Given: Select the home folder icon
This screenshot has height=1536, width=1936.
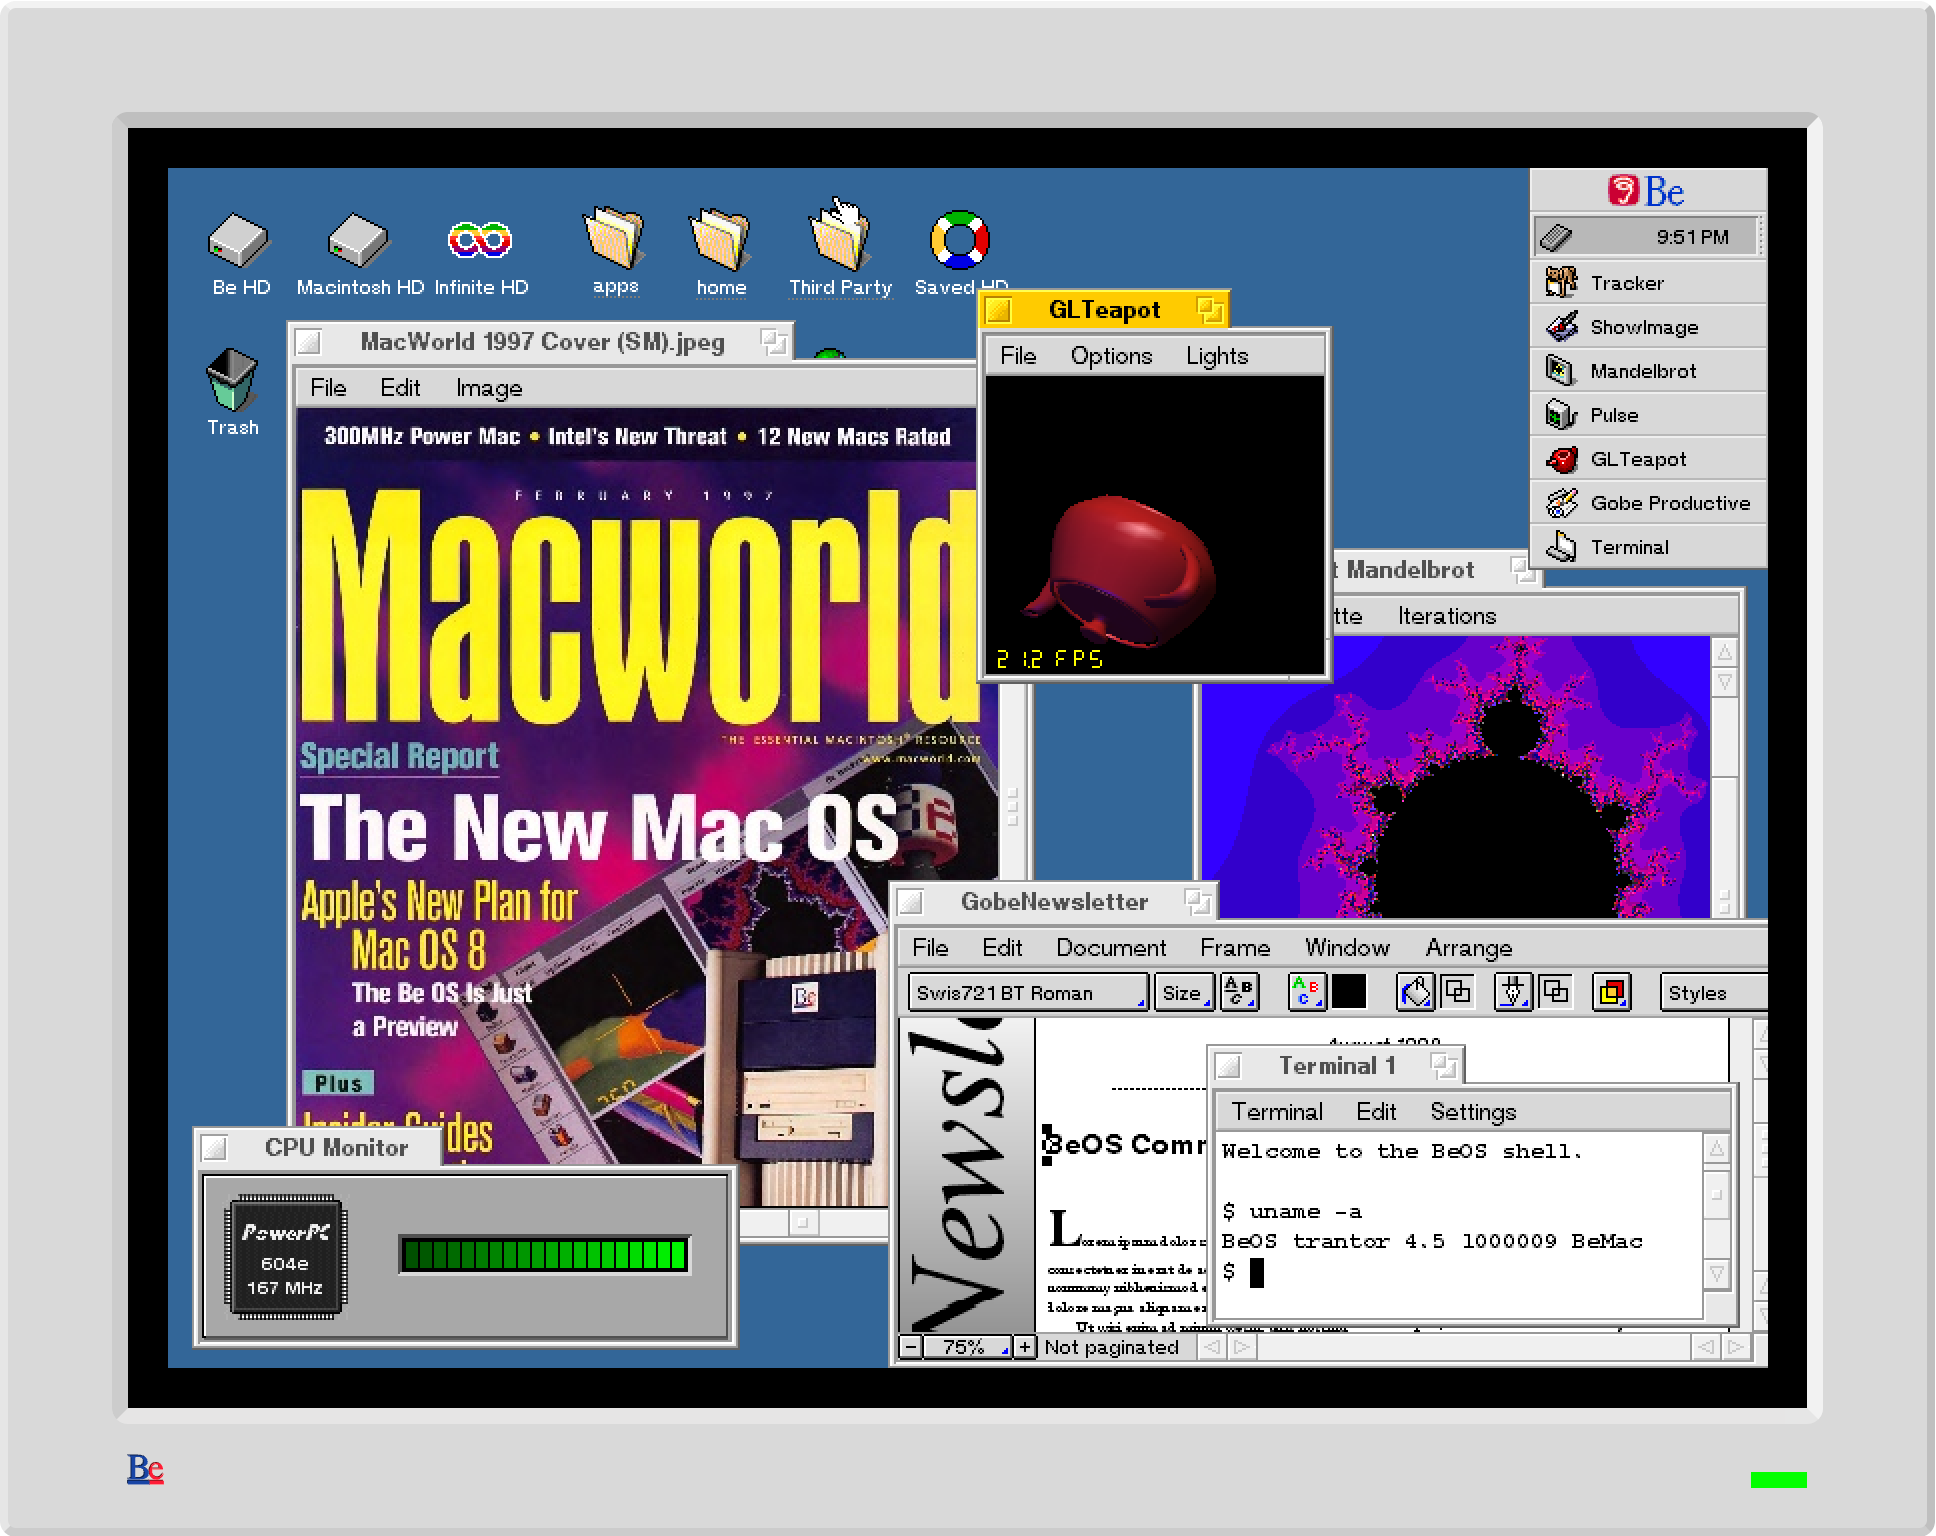Looking at the screenshot, I should (x=720, y=239).
